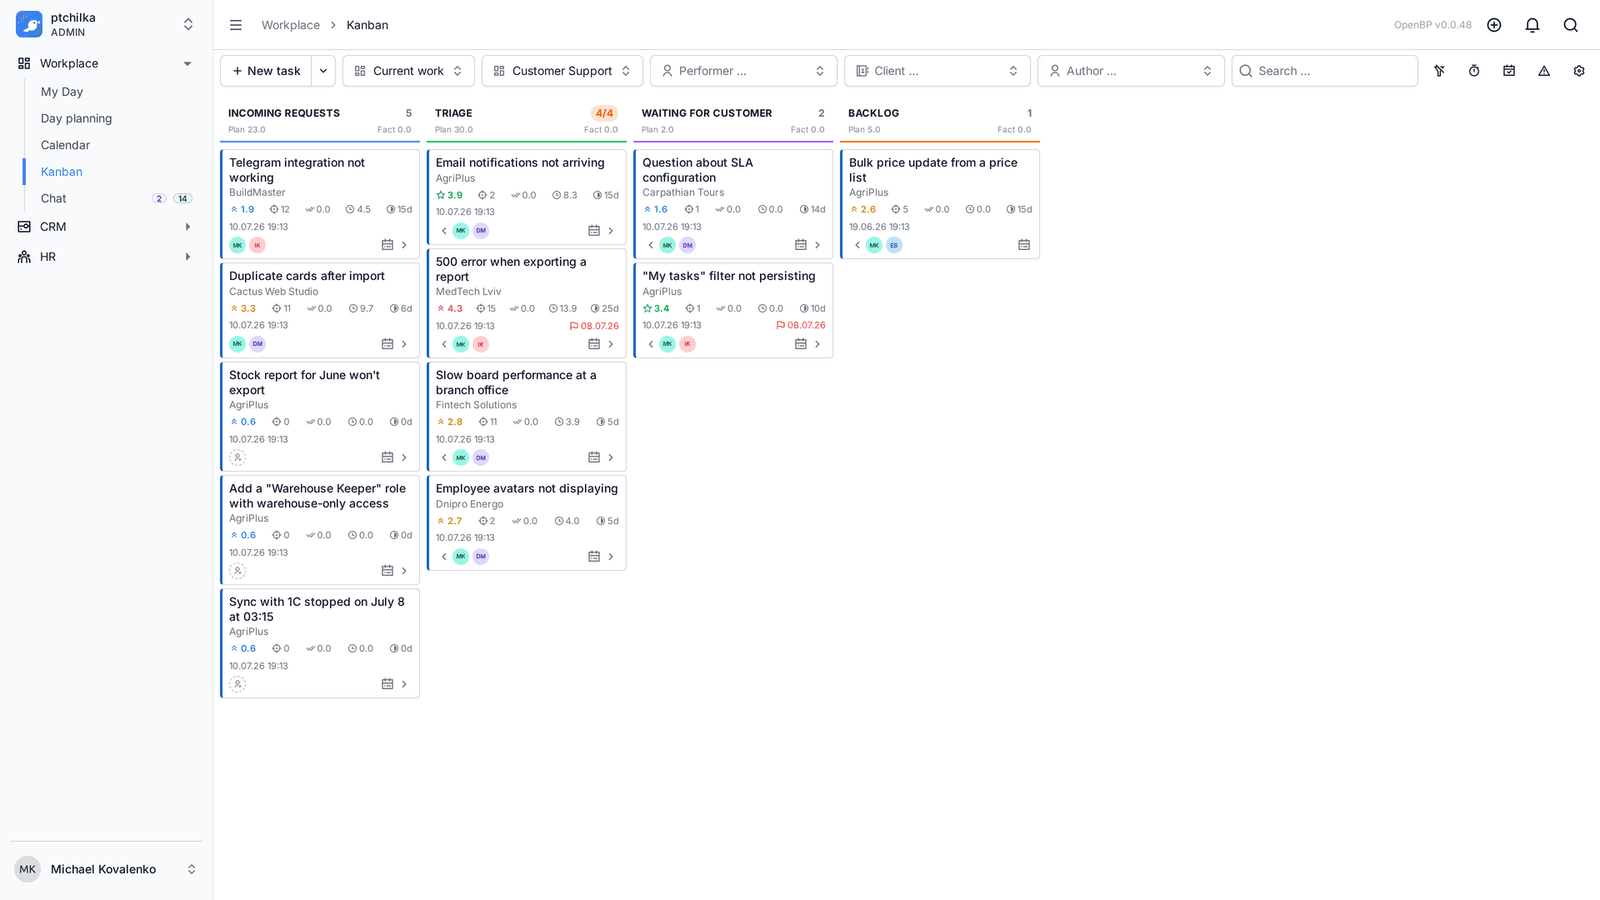
Task: Open Current work view dropdown
Action: pyautogui.click(x=409, y=71)
